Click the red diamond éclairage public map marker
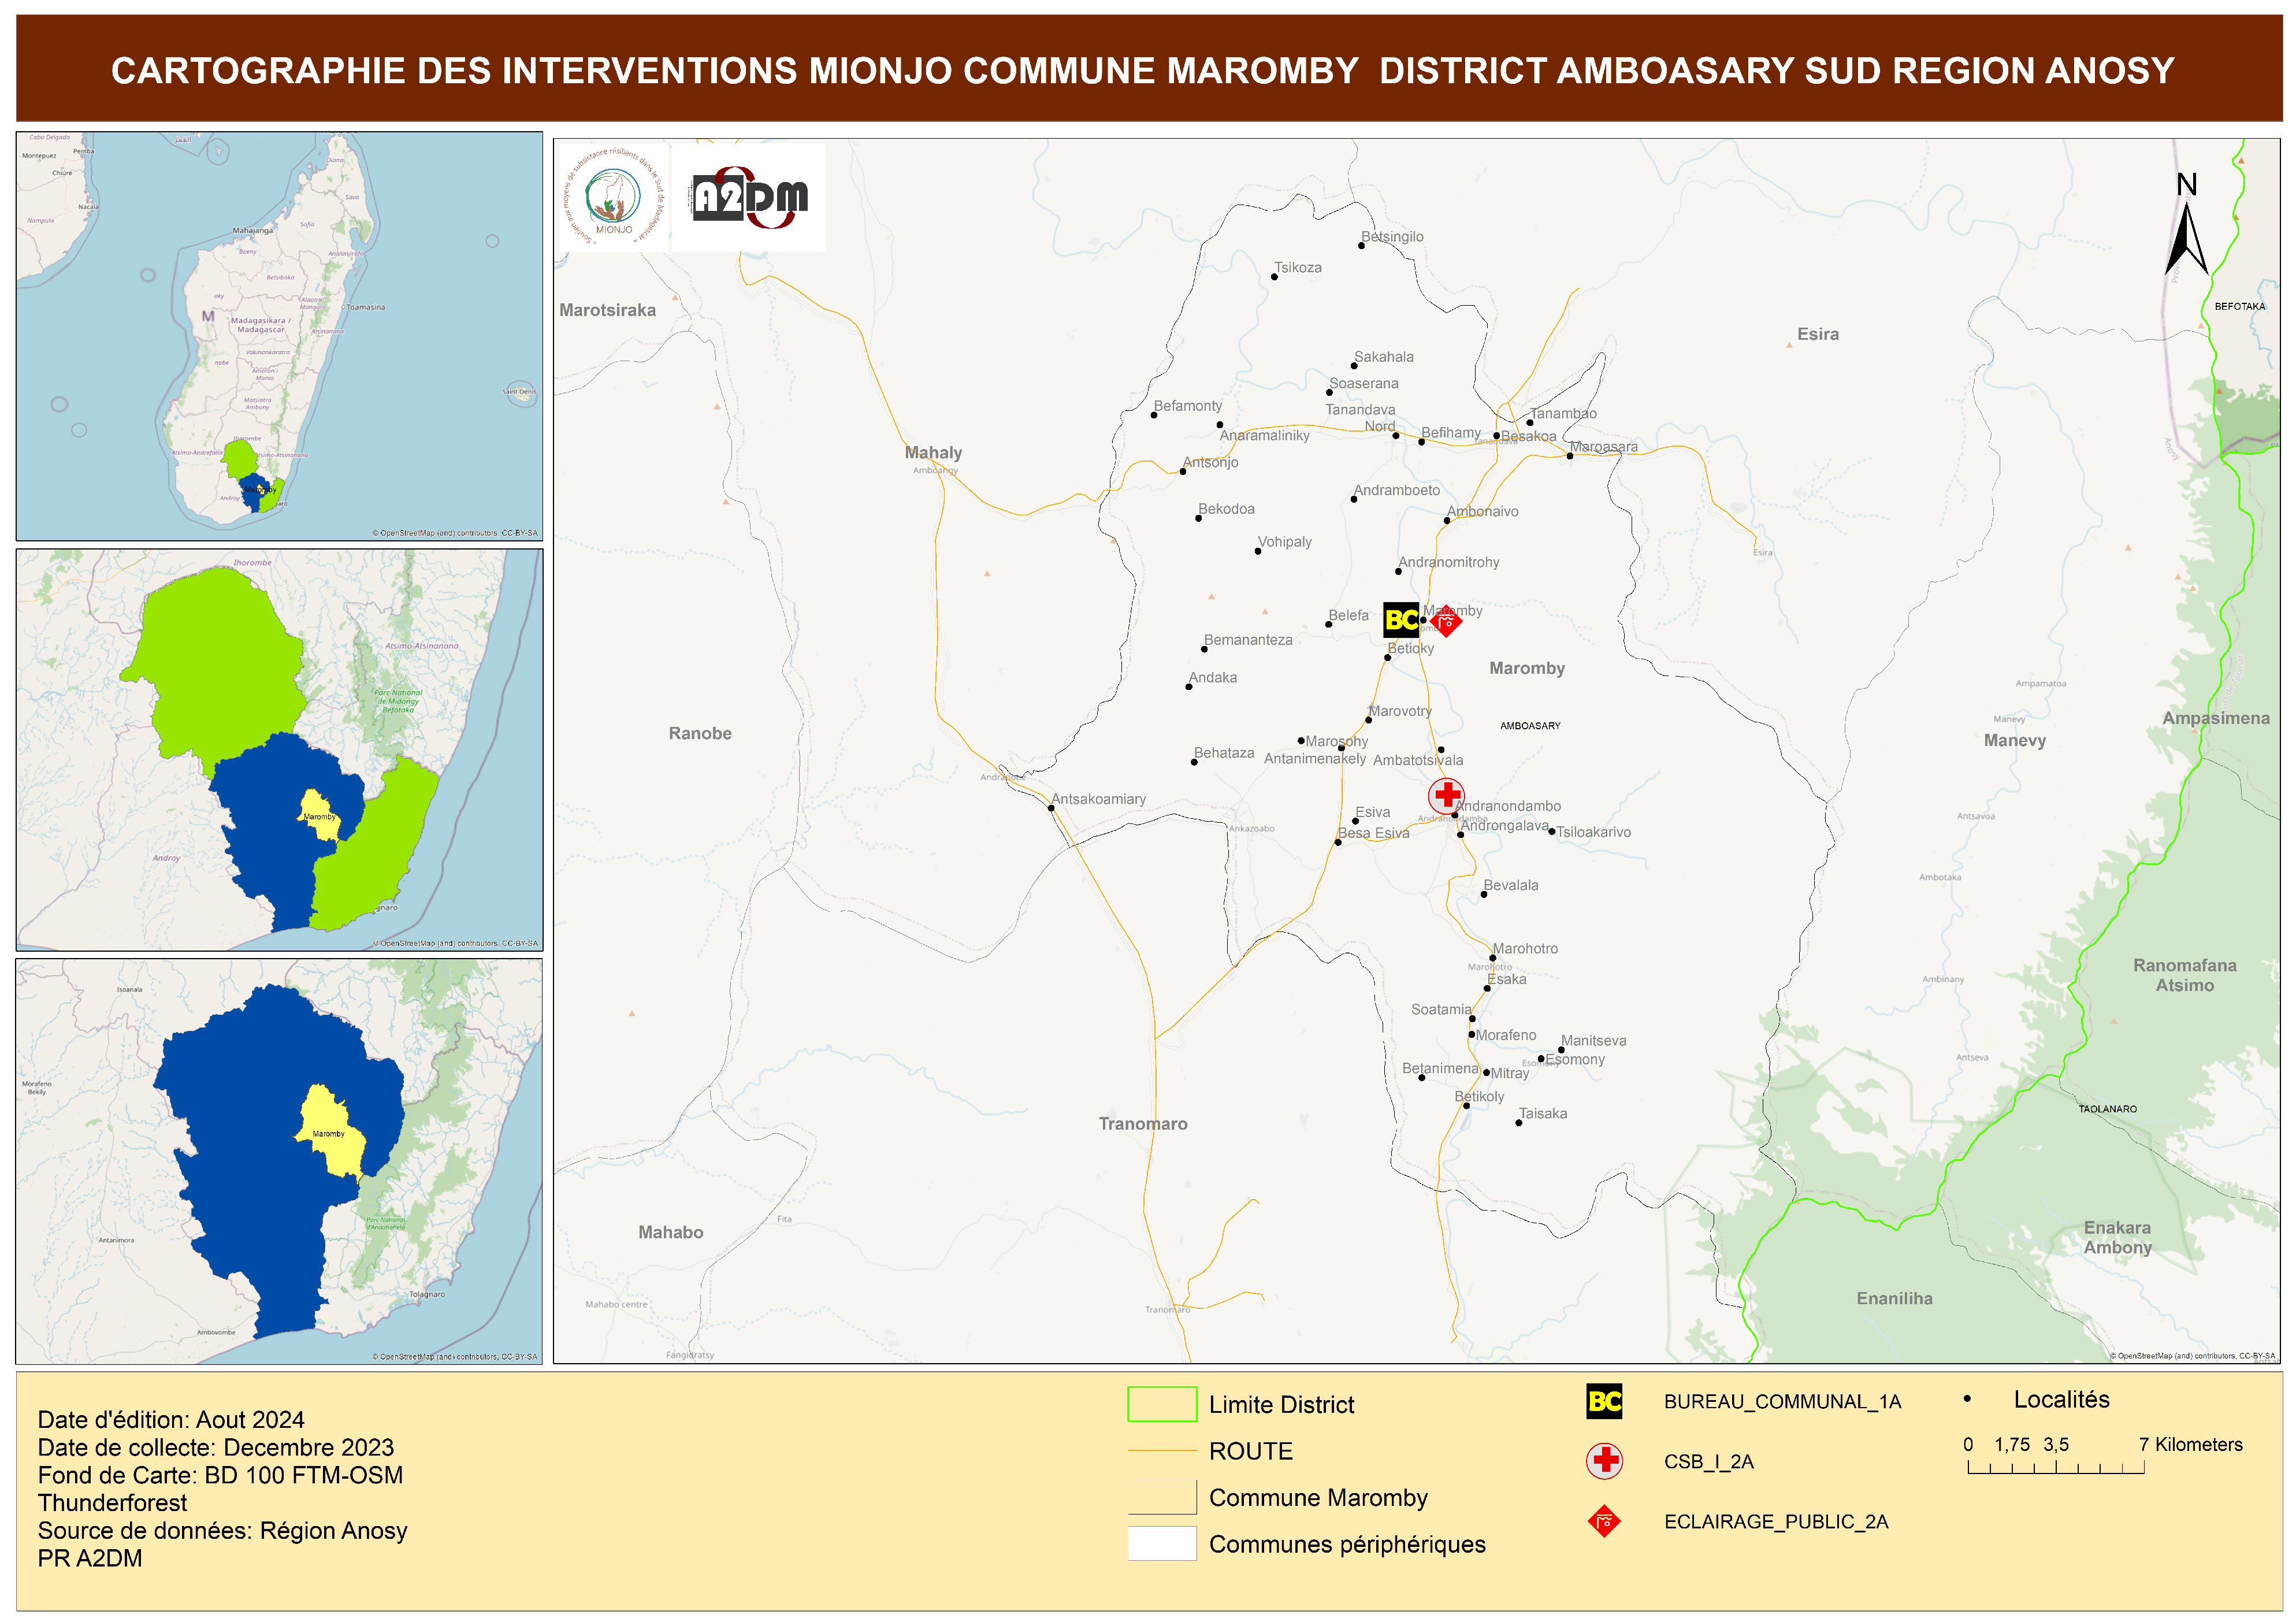 1446,622
